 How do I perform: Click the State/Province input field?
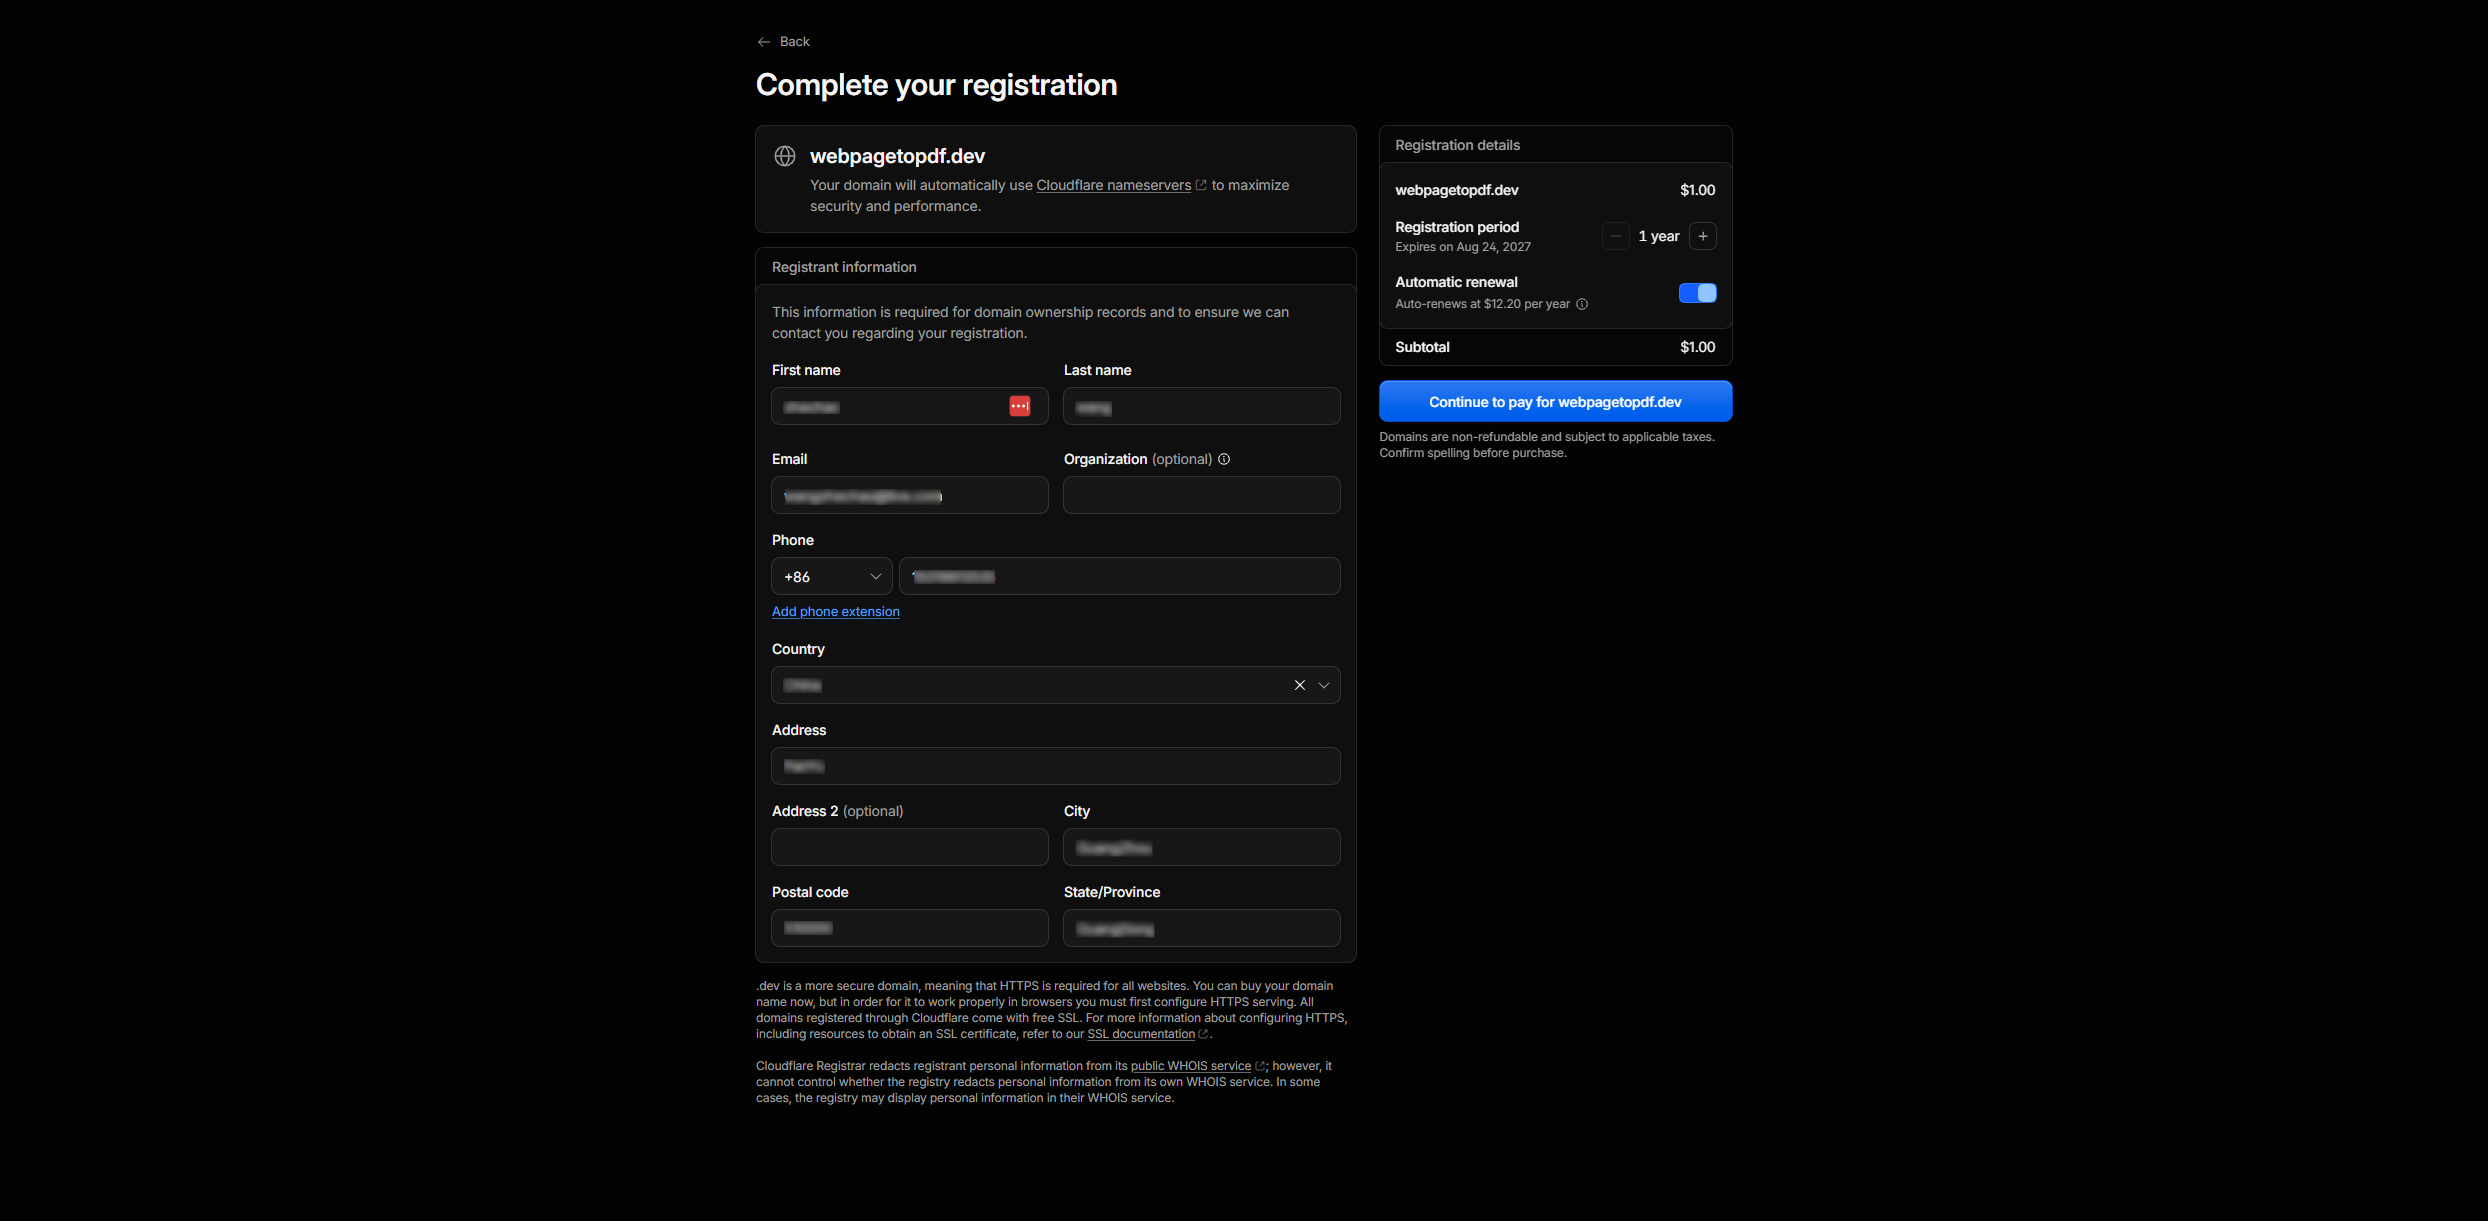click(1202, 928)
